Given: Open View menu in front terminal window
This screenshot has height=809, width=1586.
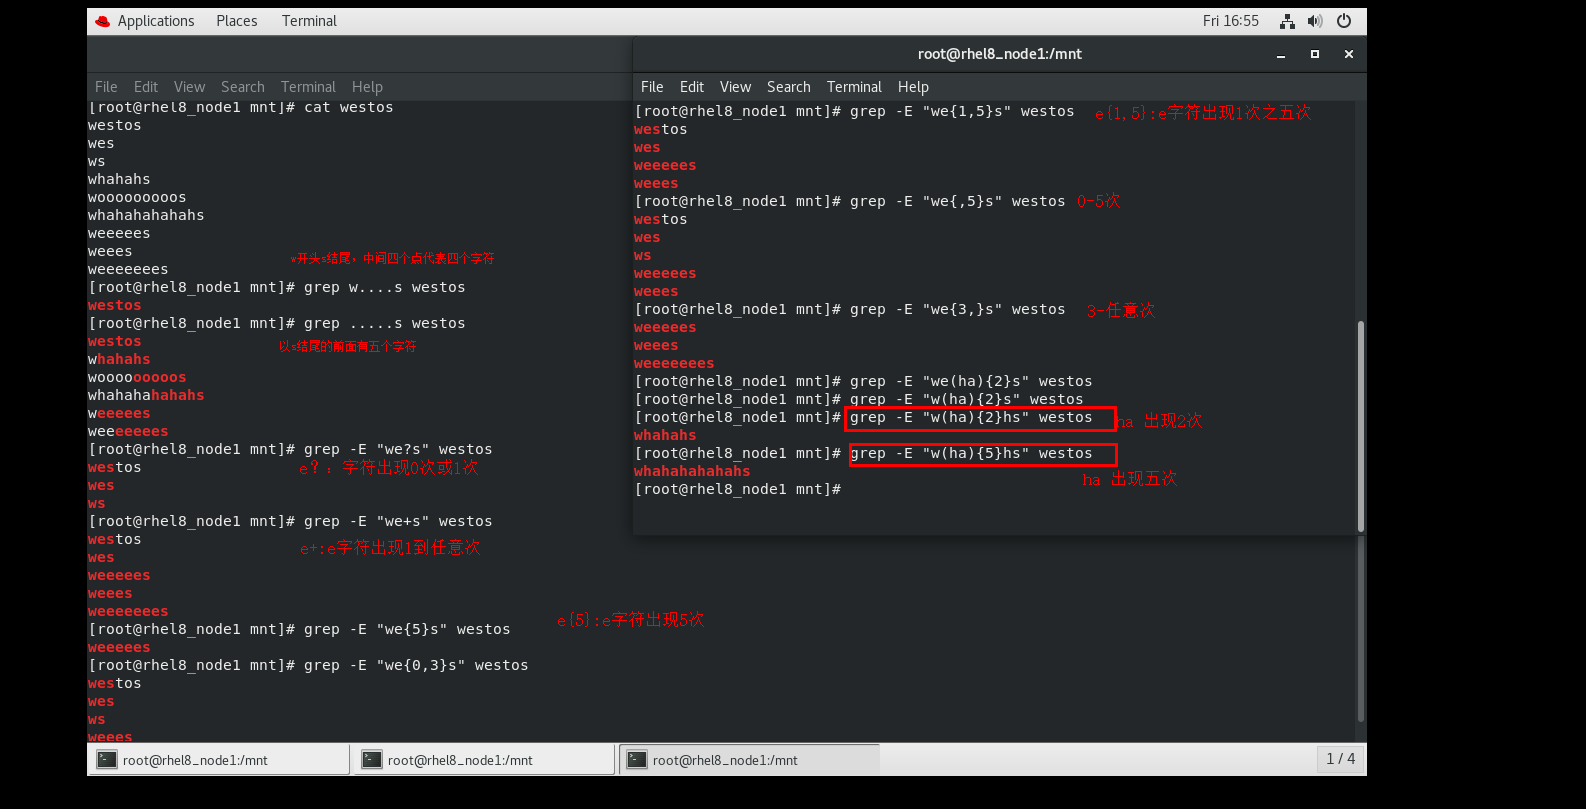Looking at the screenshot, I should pyautogui.click(x=735, y=87).
